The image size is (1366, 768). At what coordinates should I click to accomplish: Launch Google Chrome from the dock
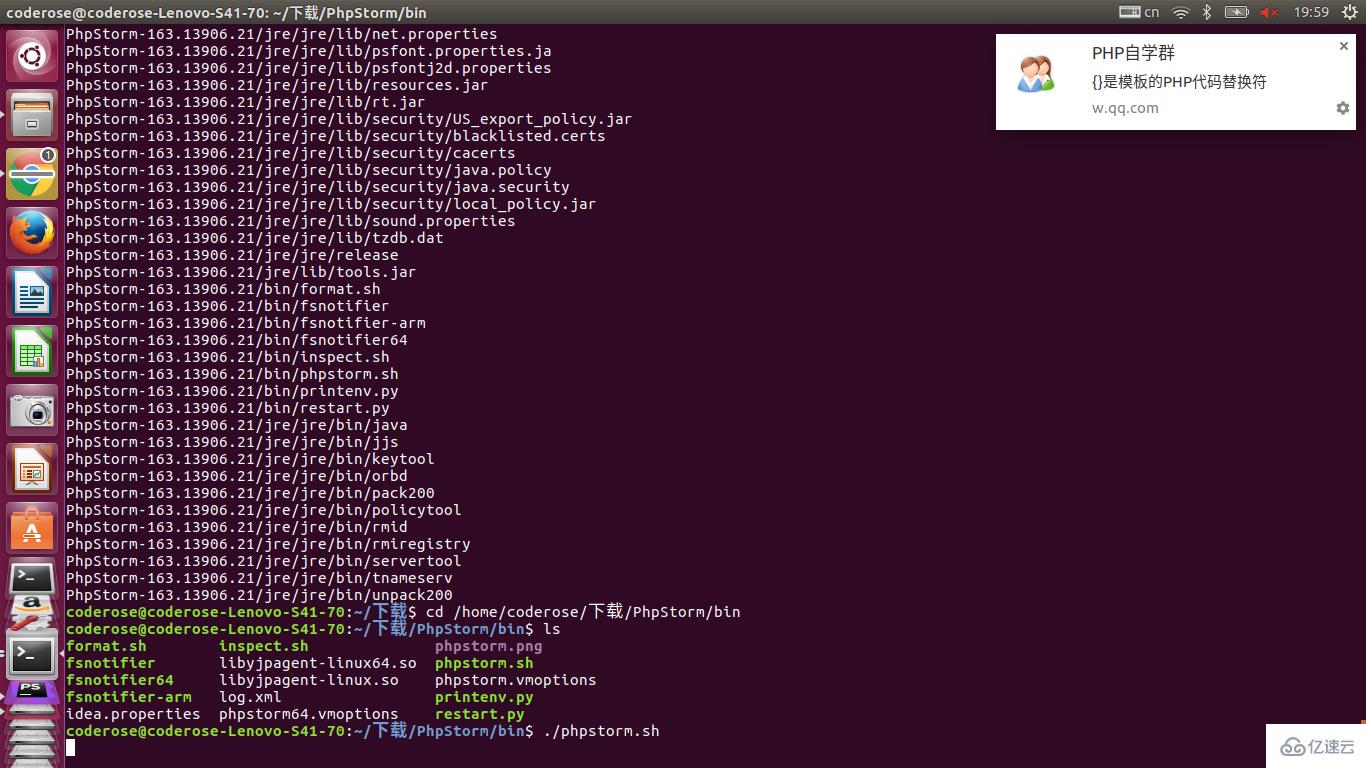coord(32,174)
